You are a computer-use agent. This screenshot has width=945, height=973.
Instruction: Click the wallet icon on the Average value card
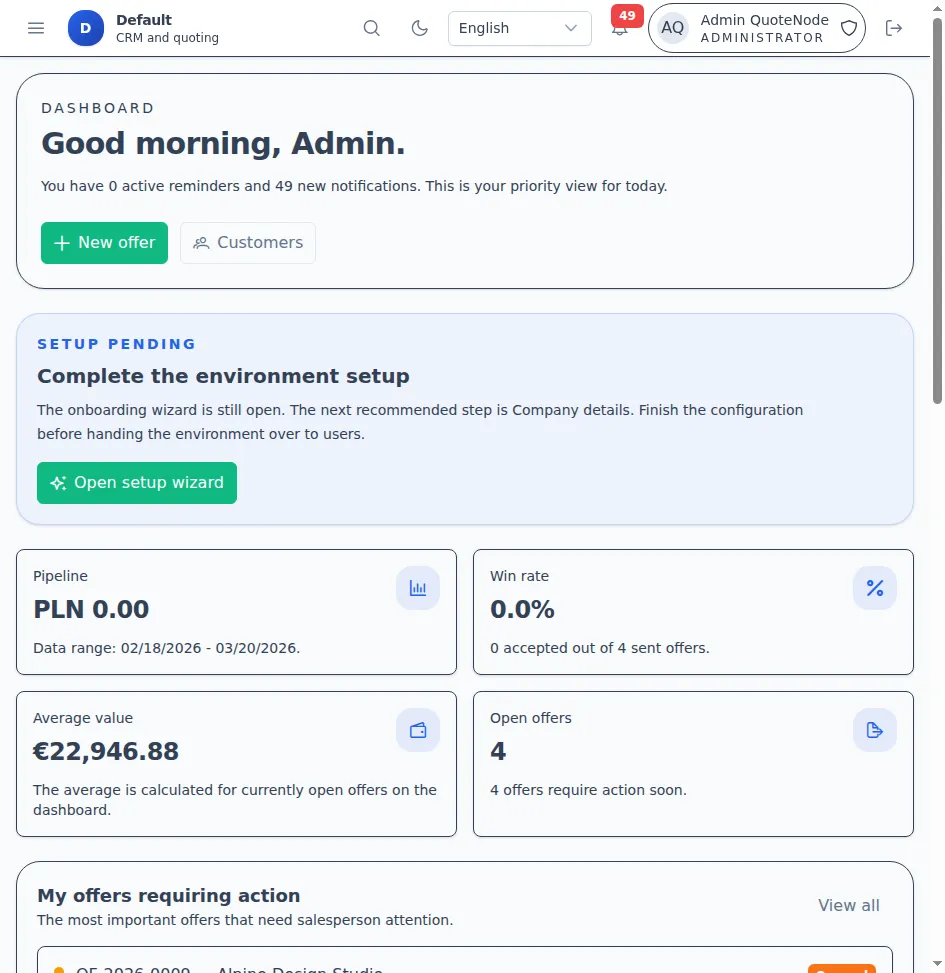417,730
